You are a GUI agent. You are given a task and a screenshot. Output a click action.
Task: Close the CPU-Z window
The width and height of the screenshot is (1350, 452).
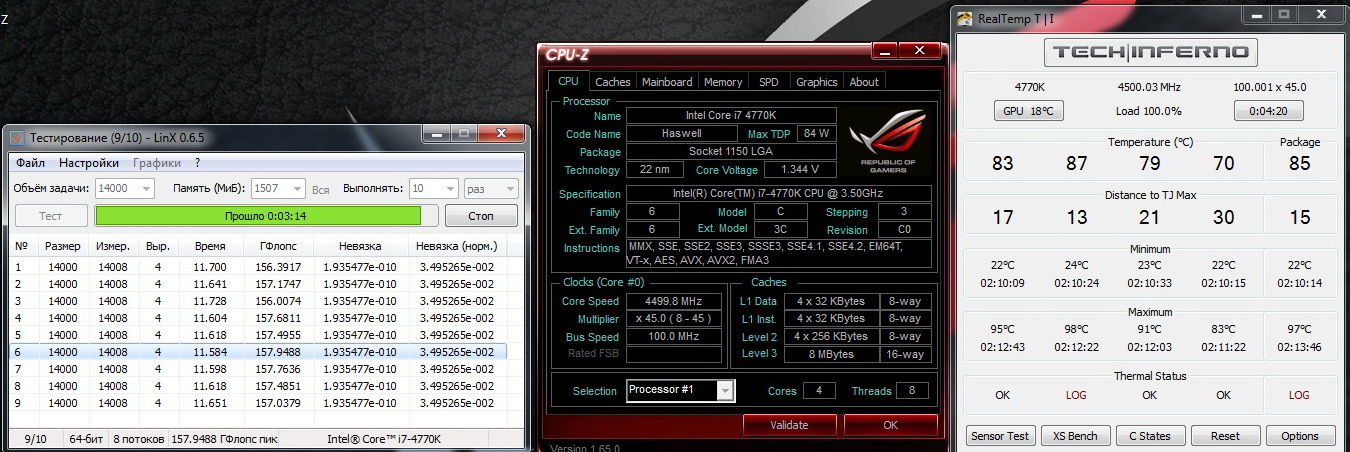coord(919,50)
